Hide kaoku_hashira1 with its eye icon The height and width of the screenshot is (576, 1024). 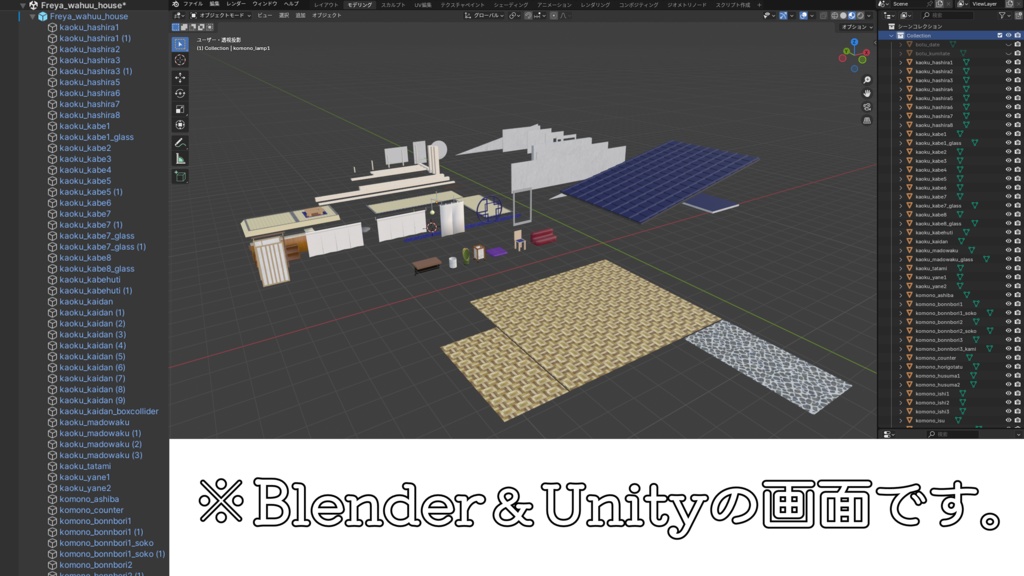pyautogui.click(x=1008, y=62)
